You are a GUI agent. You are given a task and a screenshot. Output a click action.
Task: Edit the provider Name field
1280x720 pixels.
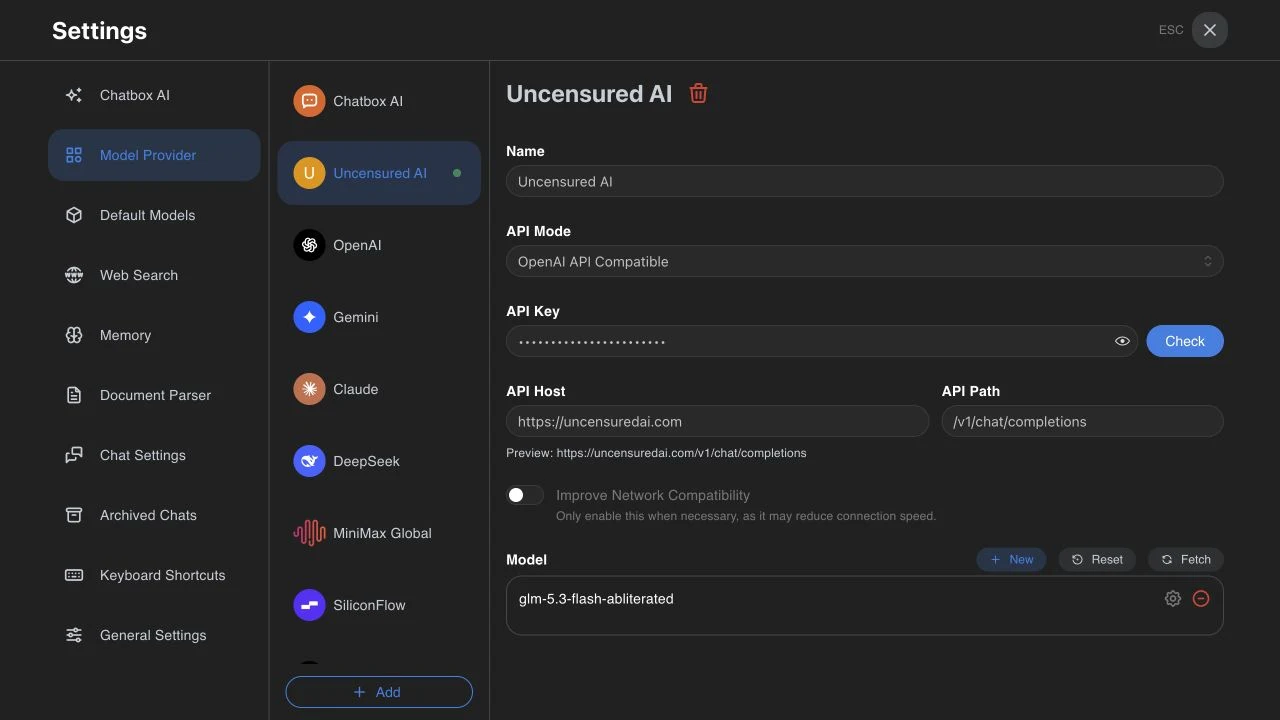click(x=865, y=181)
